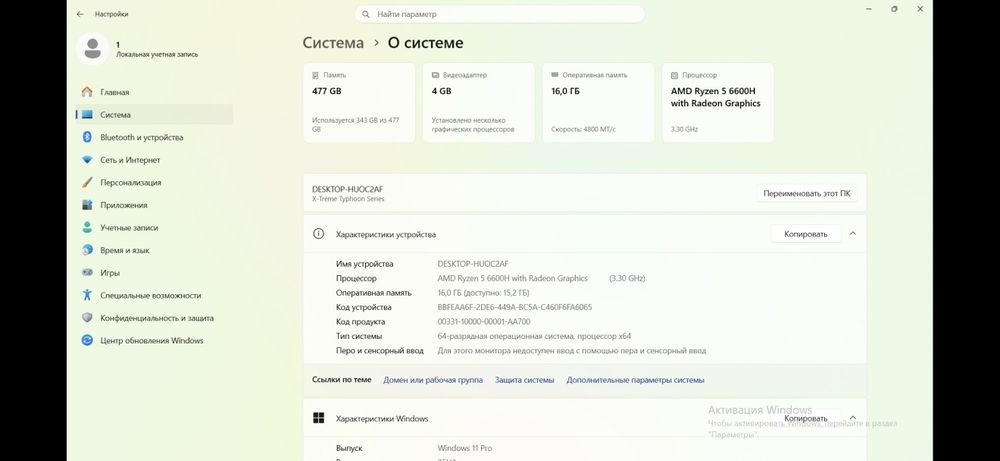This screenshot has height=461, width=1000.
Task: Open the Защита системы link
Action: pyautogui.click(x=524, y=380)
